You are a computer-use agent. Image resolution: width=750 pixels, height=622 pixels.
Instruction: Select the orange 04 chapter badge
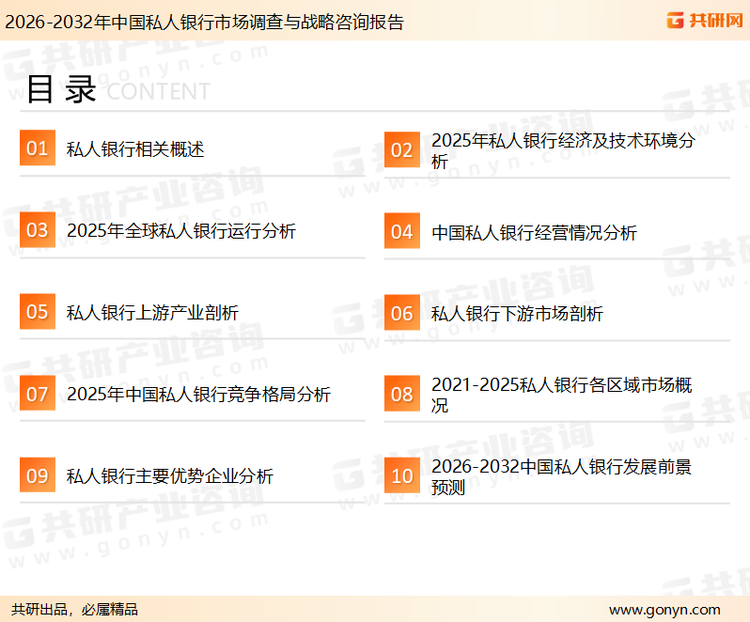(402, 232)
